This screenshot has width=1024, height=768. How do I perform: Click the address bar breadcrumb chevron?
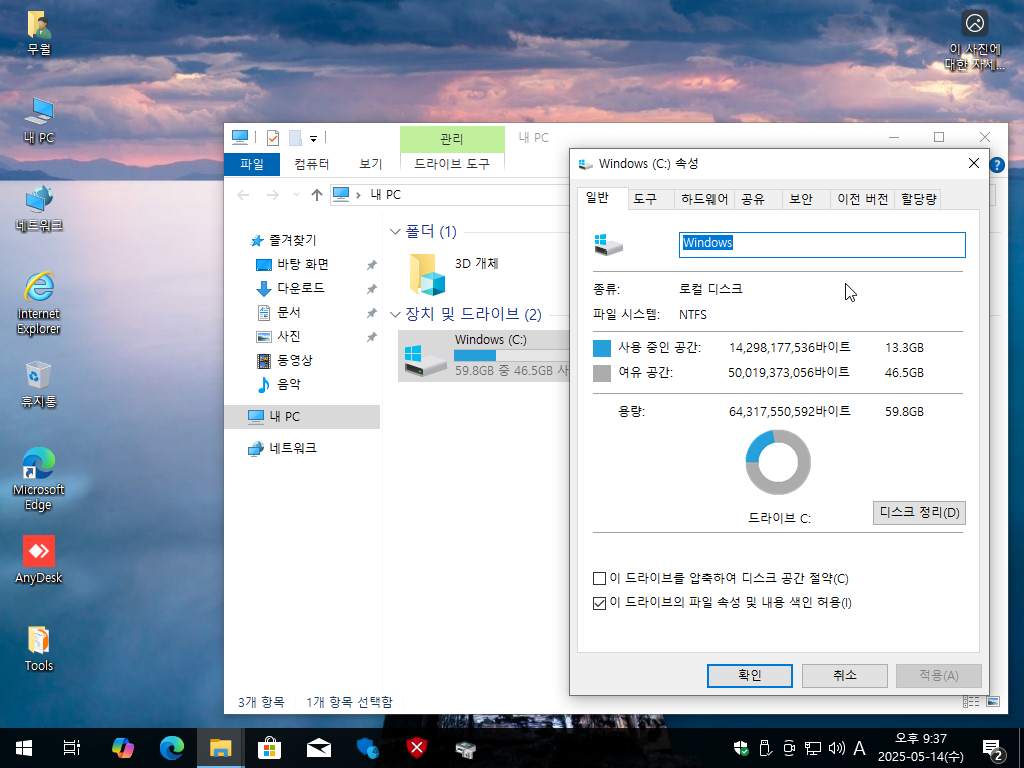click(359, 195)
